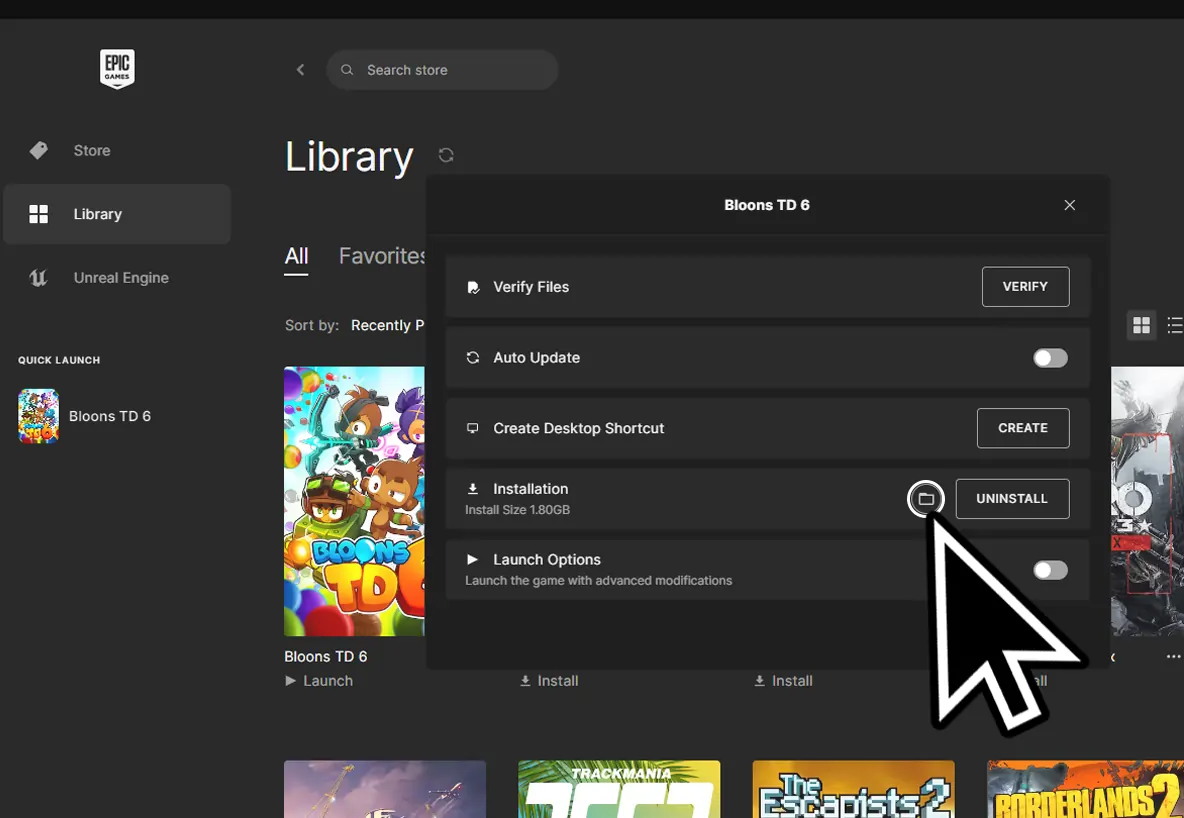
Task: Switch library to list view
Action: 1174,325
